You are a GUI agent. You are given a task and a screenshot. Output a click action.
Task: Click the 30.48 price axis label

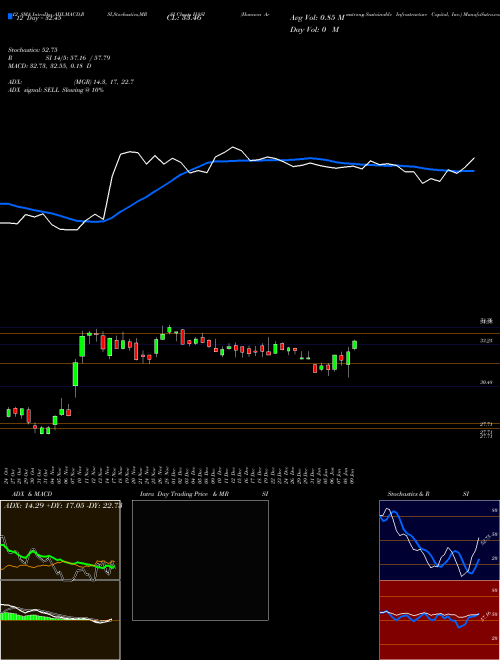[x=487, y=383]
